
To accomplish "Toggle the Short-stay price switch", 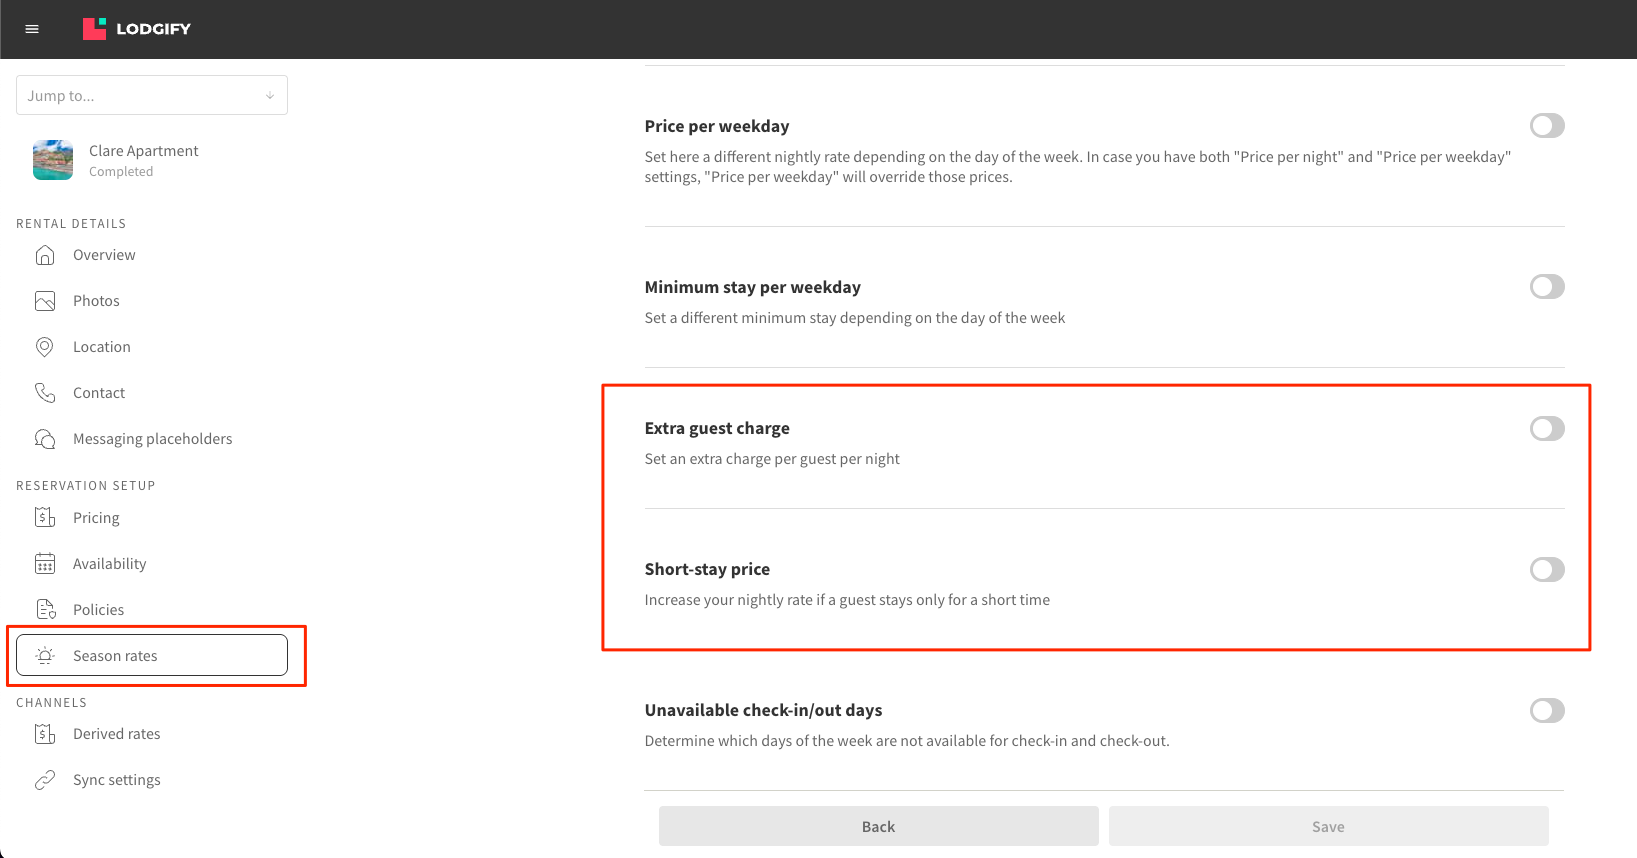I will [1546, 570].
